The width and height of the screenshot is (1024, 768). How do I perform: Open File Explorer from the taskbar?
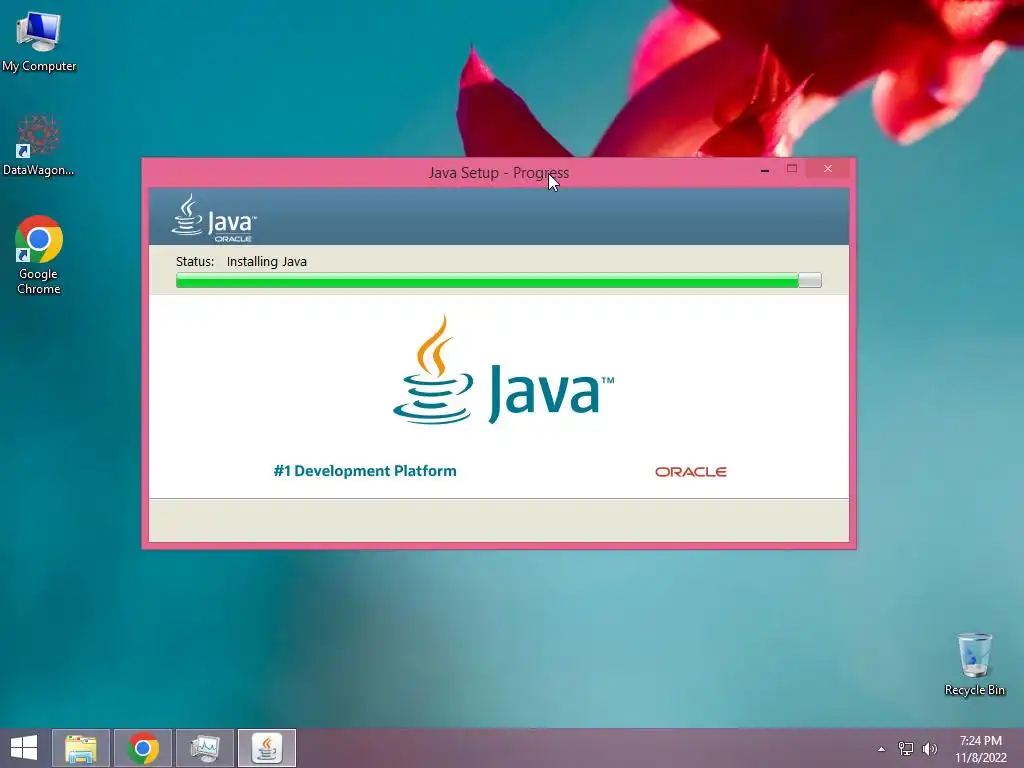[x=81, y=748]
